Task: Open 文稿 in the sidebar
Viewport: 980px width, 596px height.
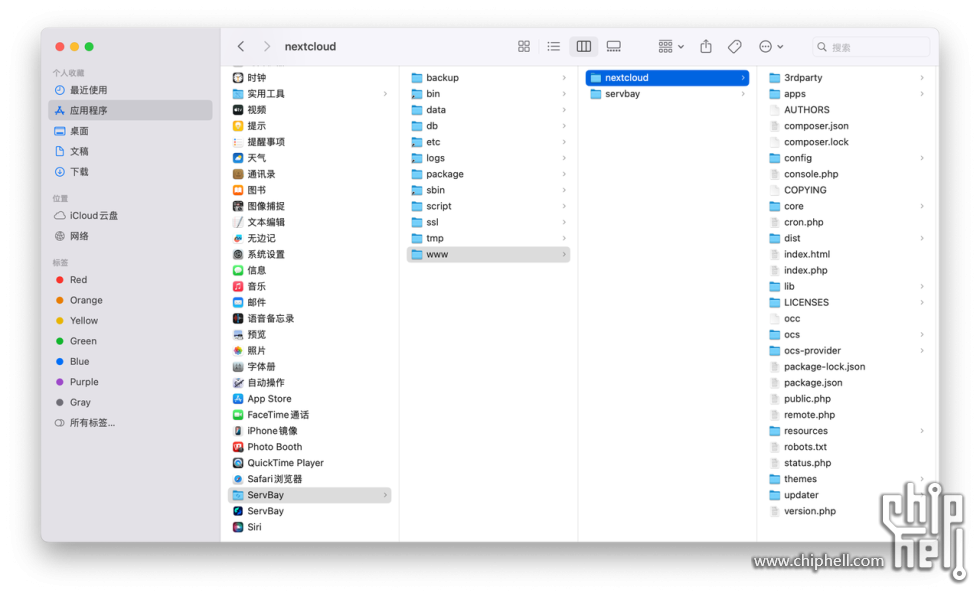Action: (130, 151)
